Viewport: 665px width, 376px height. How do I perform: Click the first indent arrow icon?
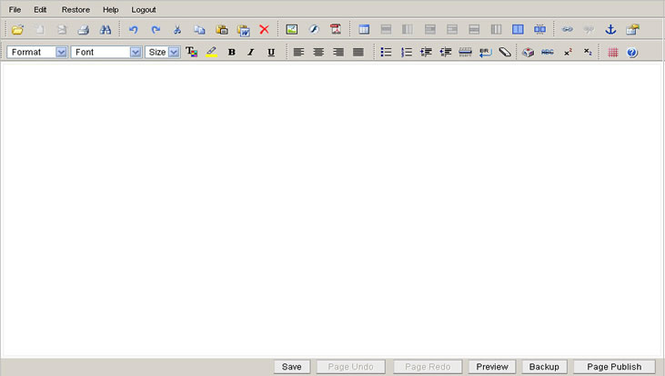(426, 52)
